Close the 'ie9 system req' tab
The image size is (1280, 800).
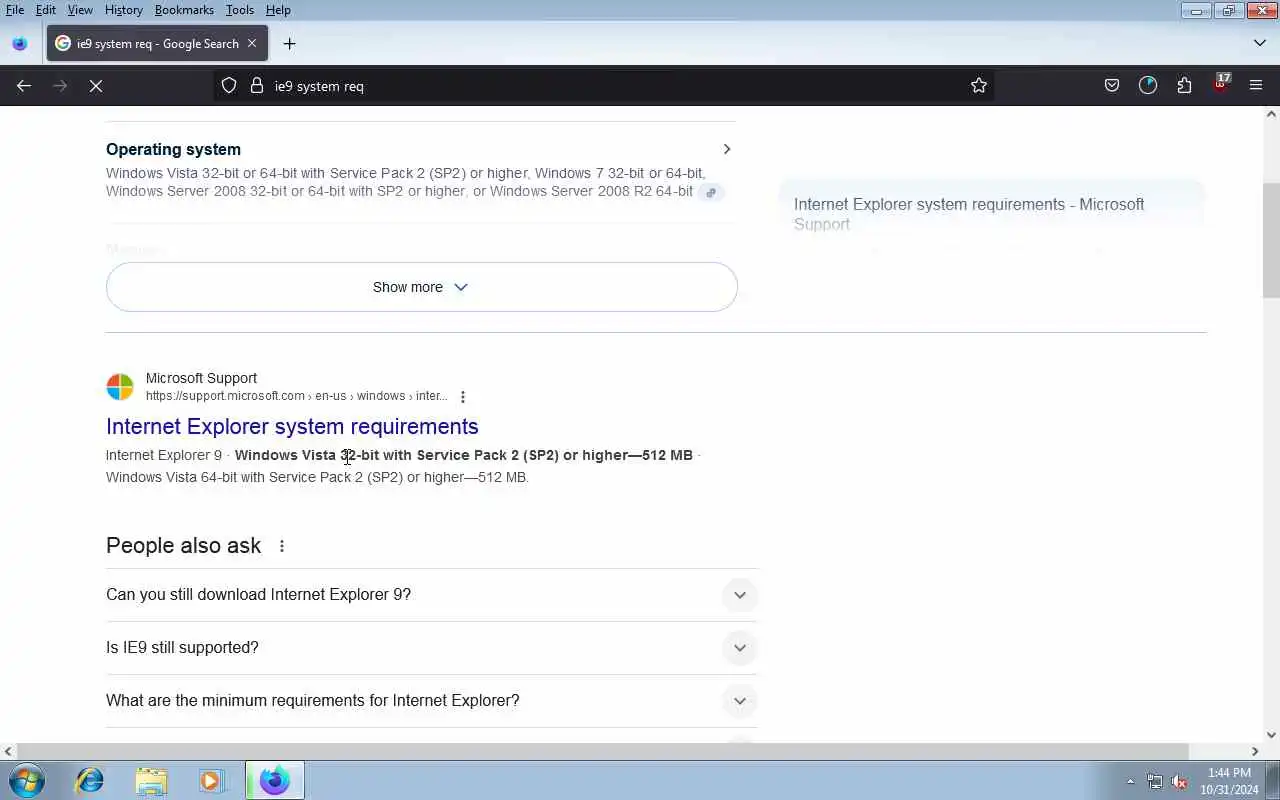point(252,43)
